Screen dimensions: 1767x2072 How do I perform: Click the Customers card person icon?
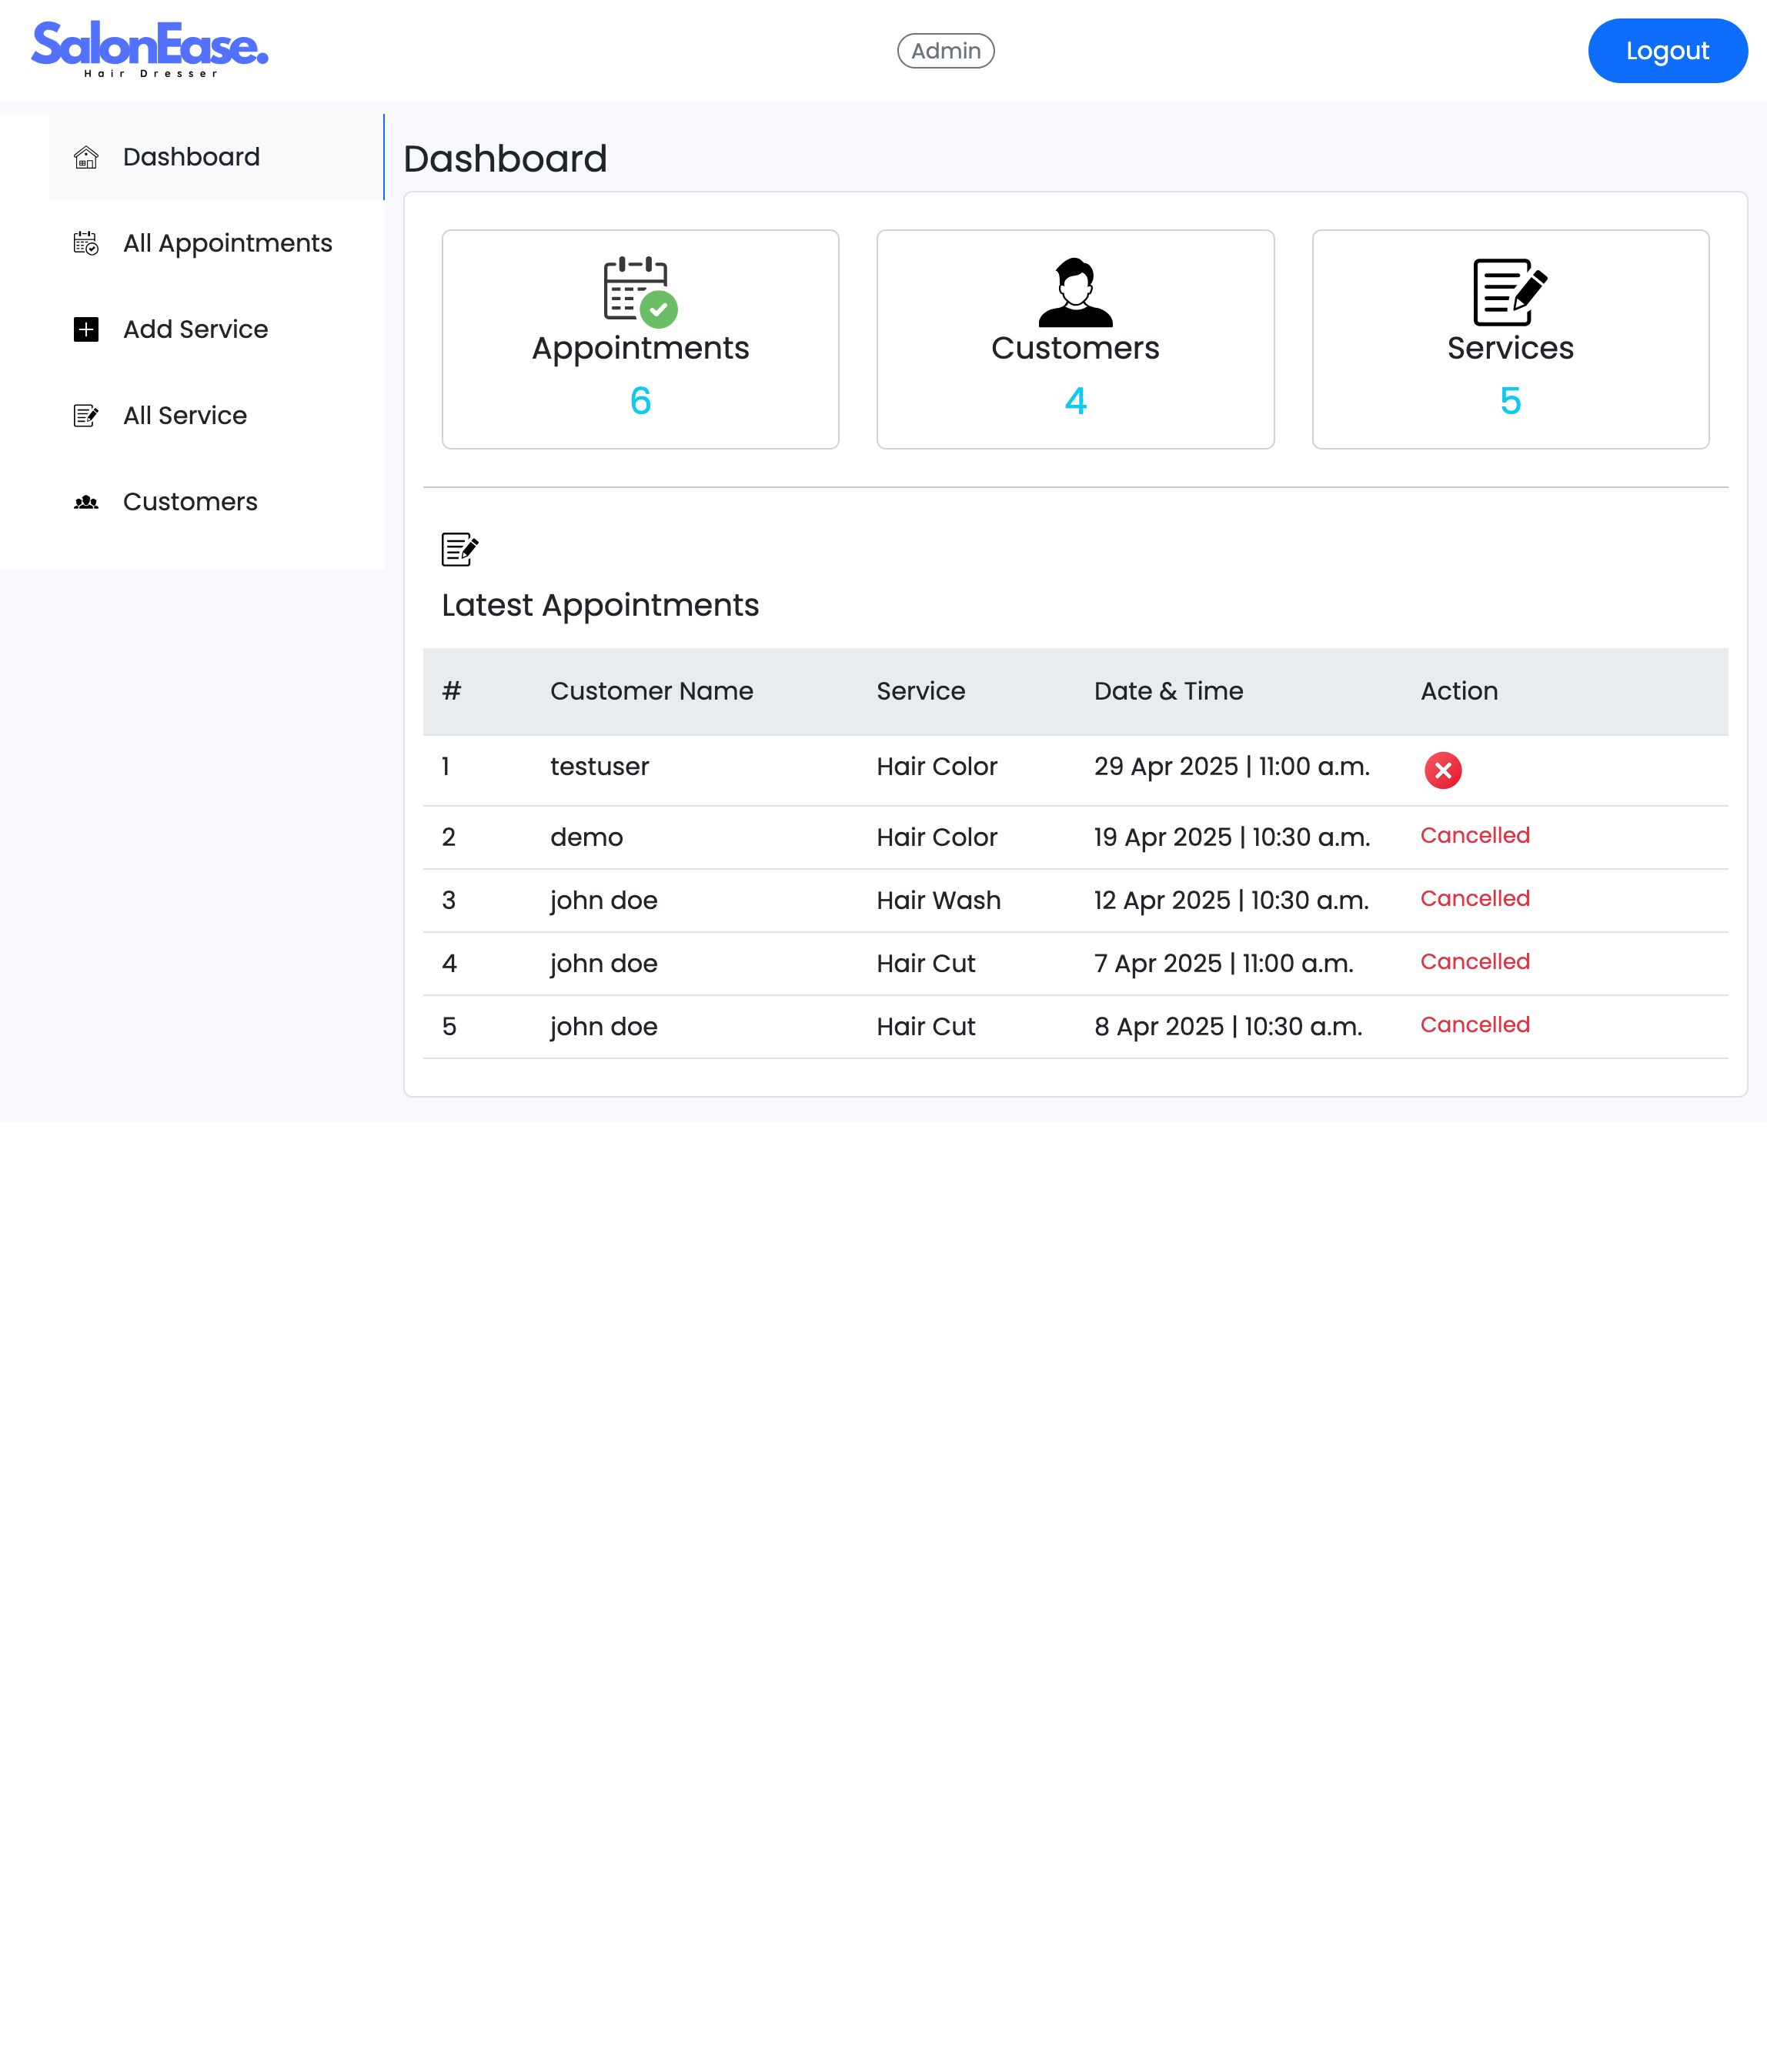point(1075,292)
